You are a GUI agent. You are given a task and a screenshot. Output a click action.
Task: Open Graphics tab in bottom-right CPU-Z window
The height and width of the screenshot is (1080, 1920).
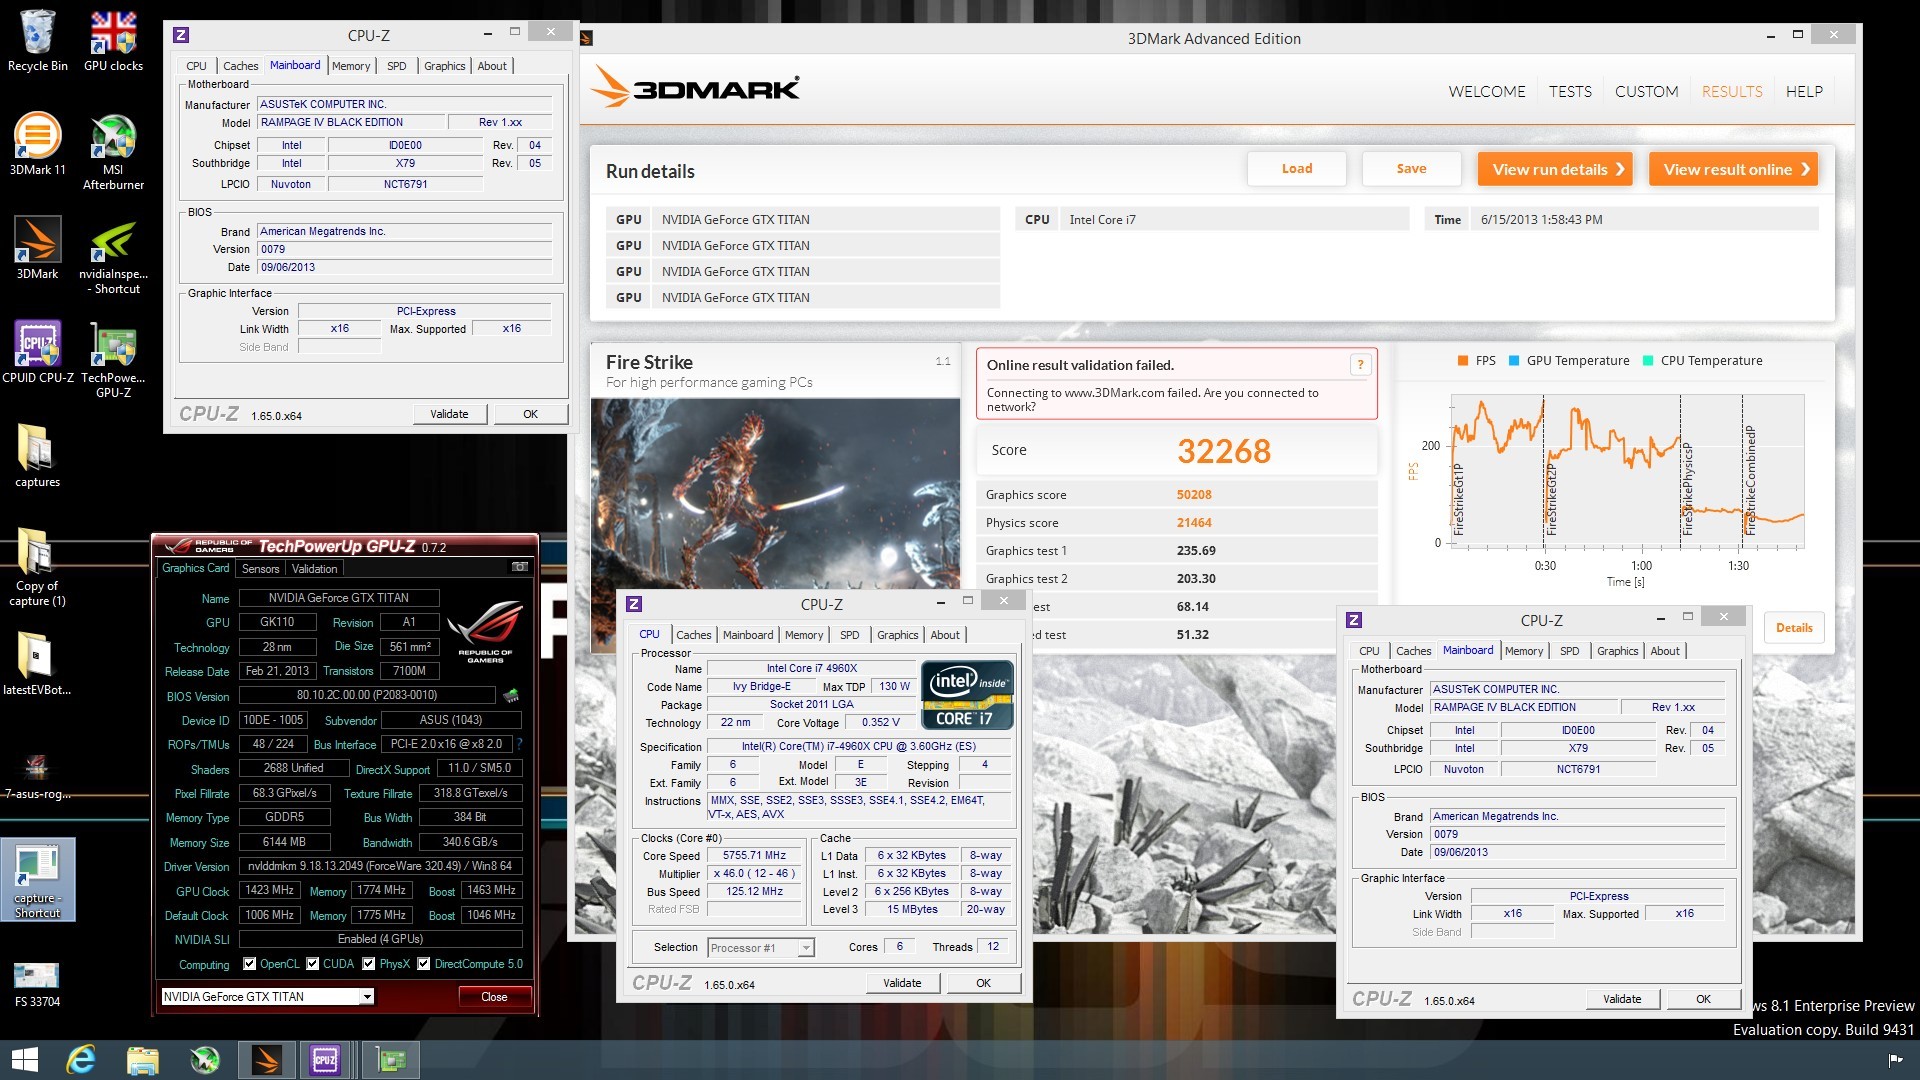click(x=1617, y=651)
